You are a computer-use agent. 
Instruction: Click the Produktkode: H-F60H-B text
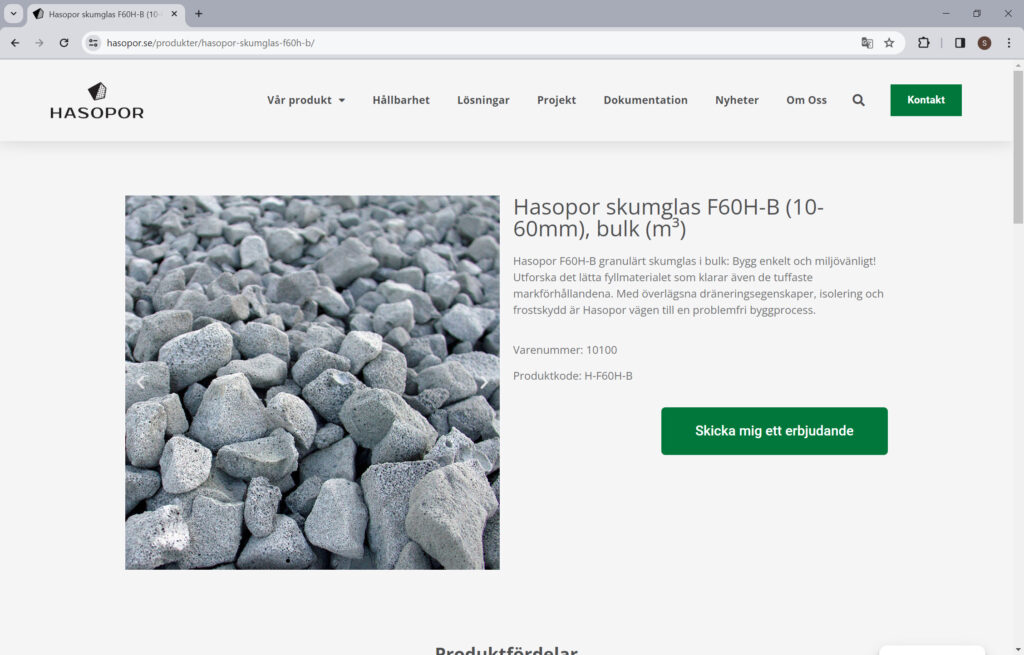pos(573,376)
